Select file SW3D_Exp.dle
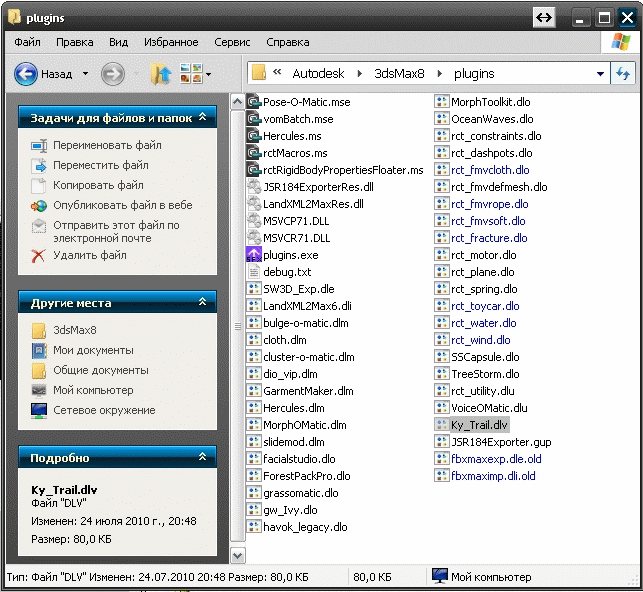 [x=299, y=289]
